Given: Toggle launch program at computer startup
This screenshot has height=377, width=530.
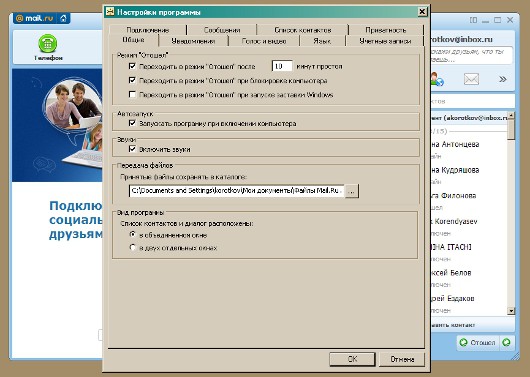Looking at the screenshot, I should pyautogui.click(x=132, y=123).
